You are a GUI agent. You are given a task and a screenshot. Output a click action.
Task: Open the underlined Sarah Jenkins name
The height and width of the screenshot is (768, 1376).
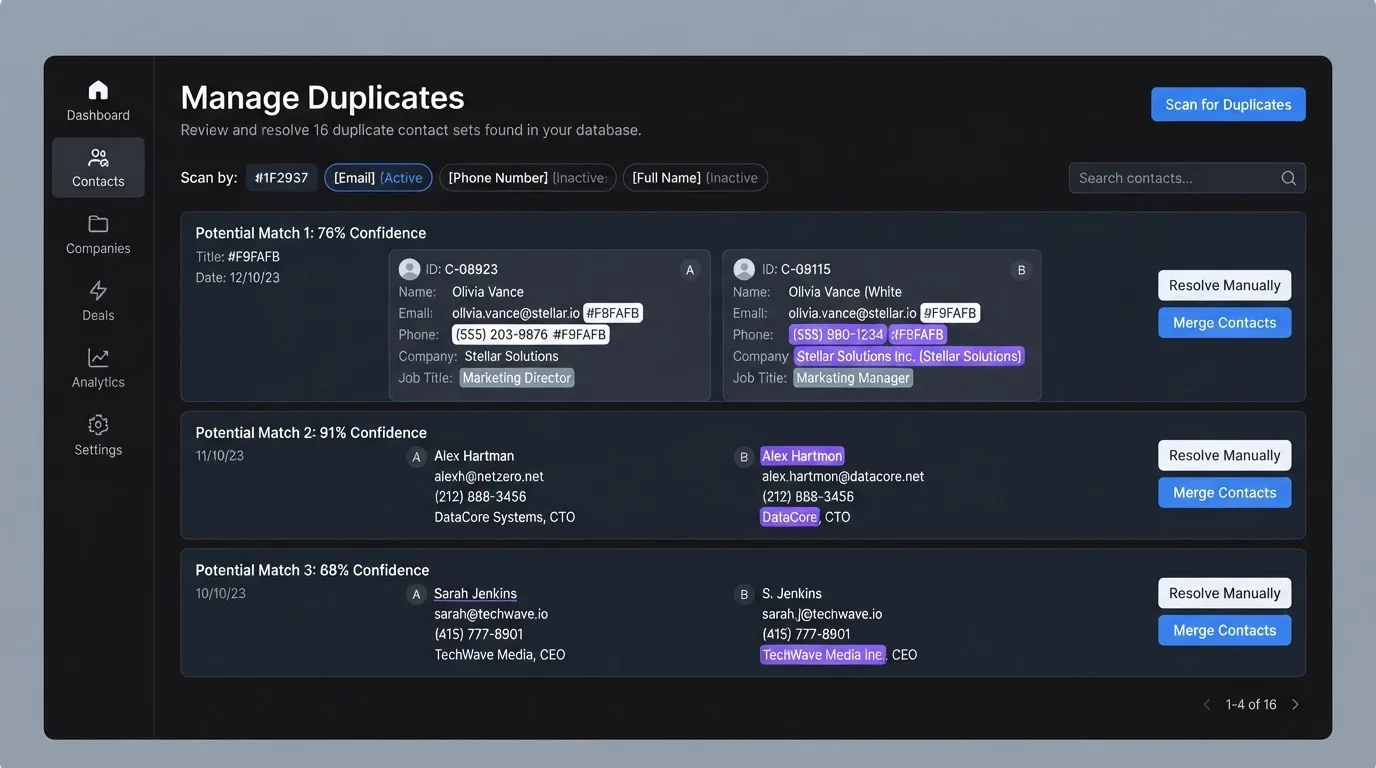coord(475,594)
